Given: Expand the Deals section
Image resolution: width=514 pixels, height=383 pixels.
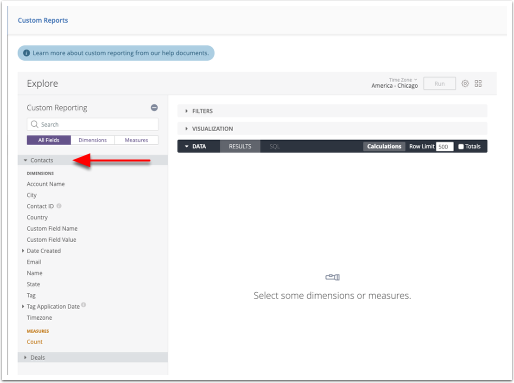Looking at the screenshot, I should click(x=93, y=357).
